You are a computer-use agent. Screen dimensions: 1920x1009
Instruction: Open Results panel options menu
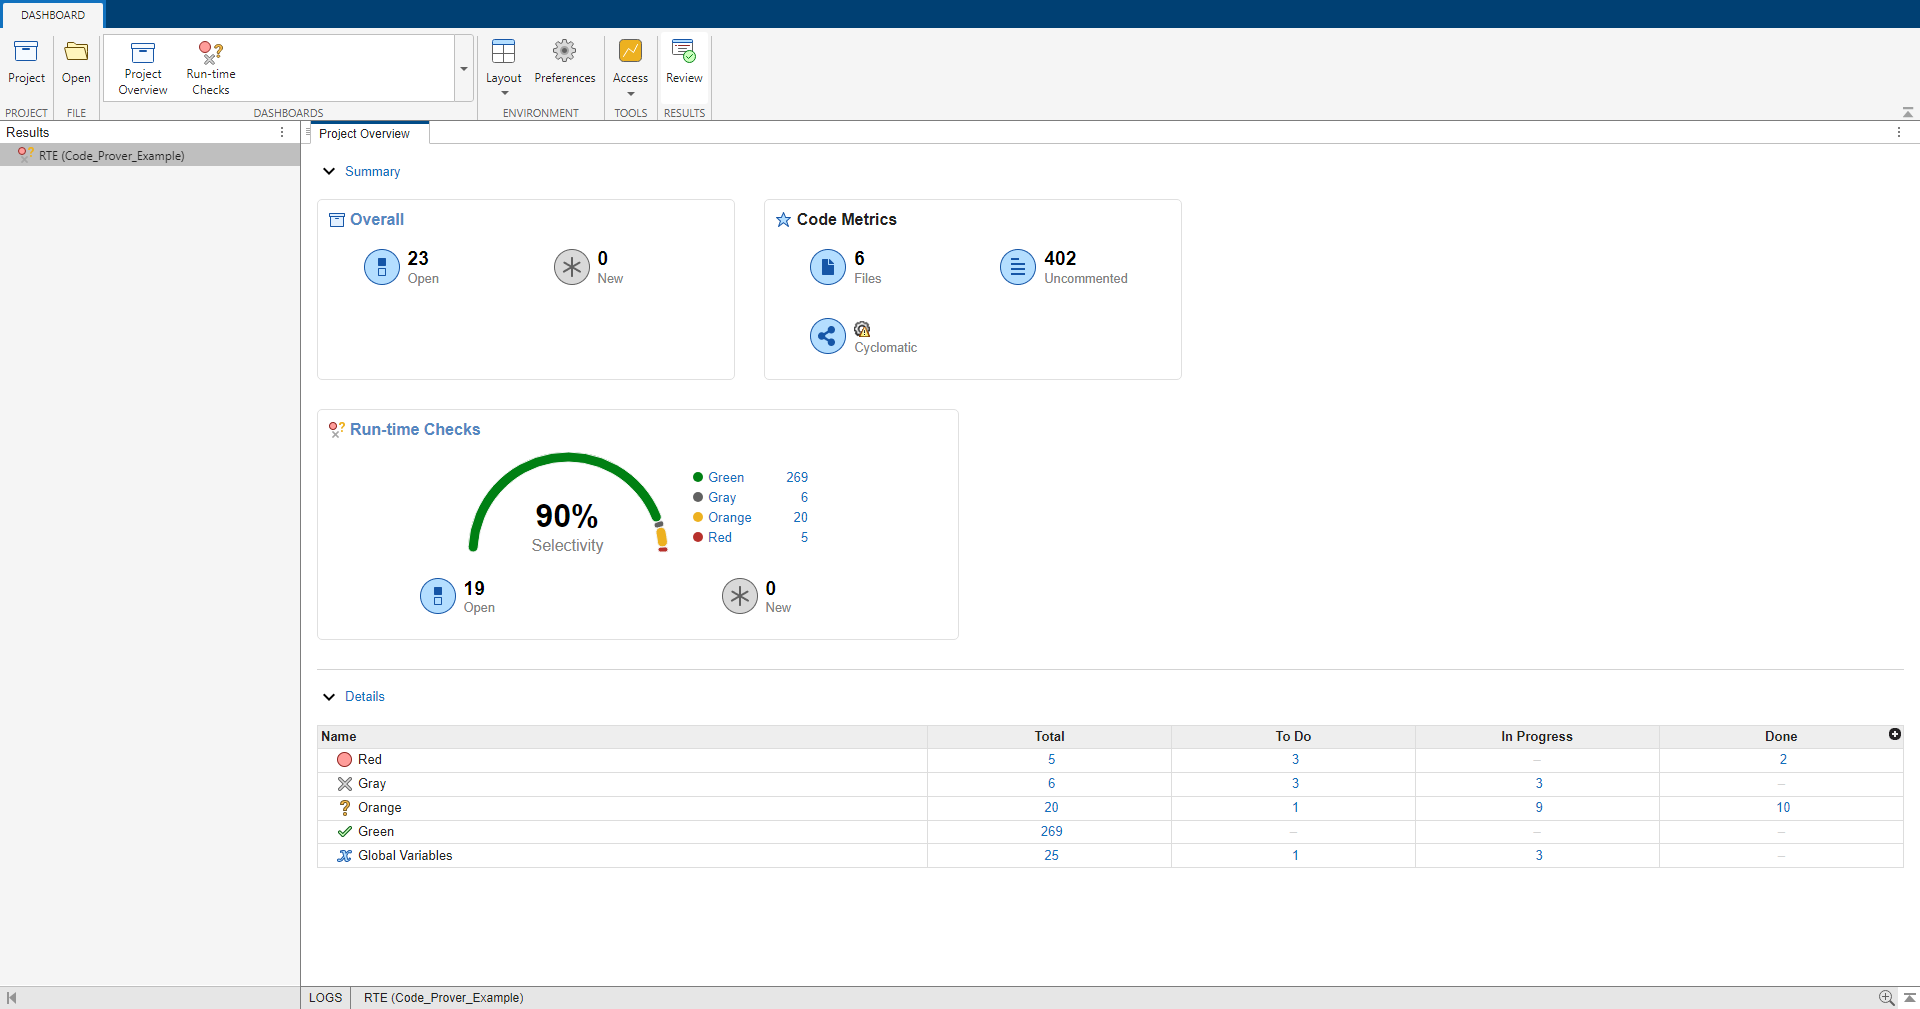(x=282, y=132)
